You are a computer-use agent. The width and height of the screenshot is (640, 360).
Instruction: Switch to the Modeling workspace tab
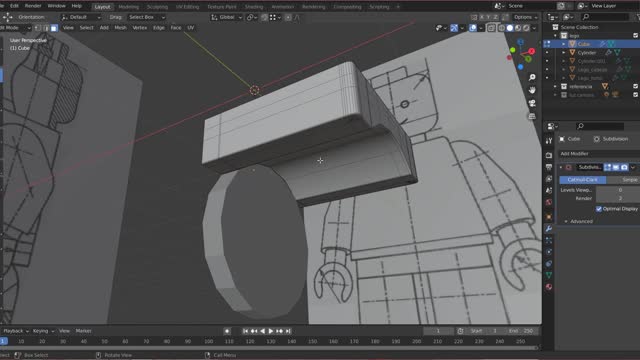pyautogui.click(x=128, y=7)
